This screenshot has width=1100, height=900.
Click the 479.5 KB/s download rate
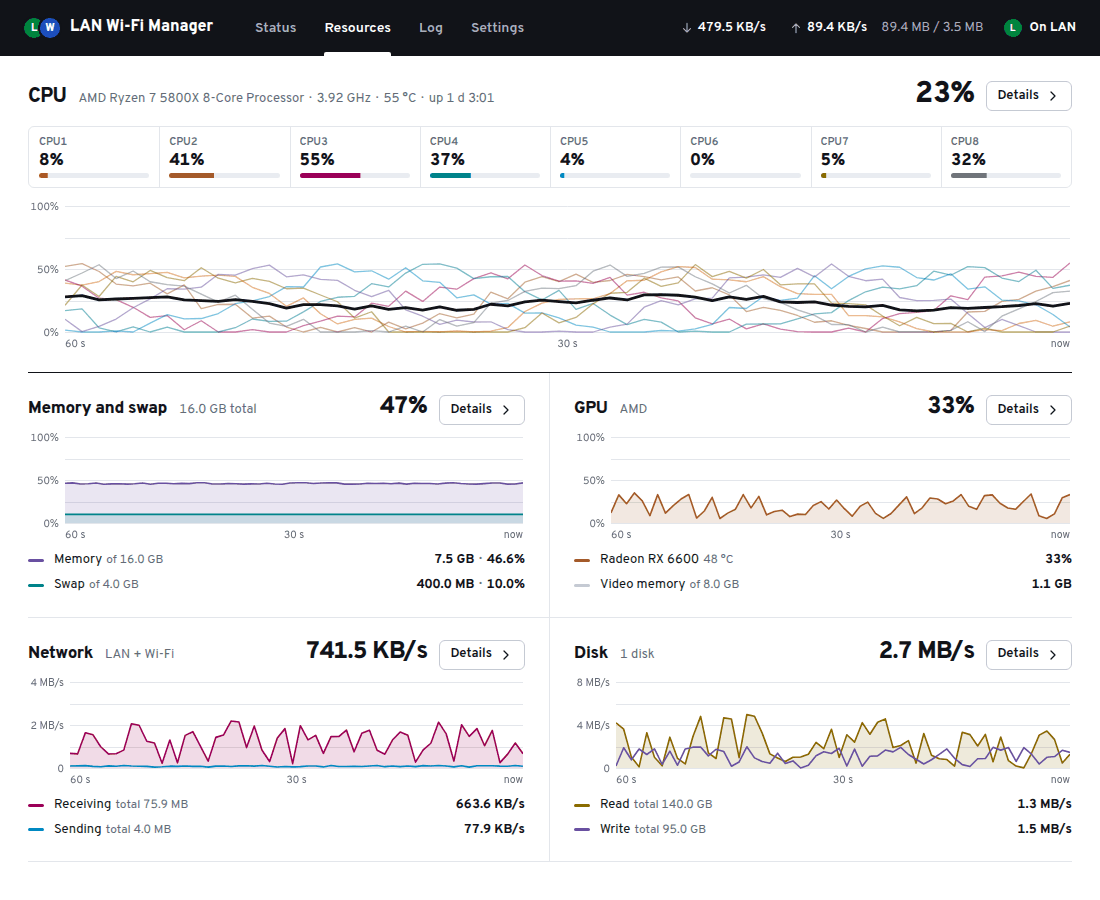click(732, 27)
